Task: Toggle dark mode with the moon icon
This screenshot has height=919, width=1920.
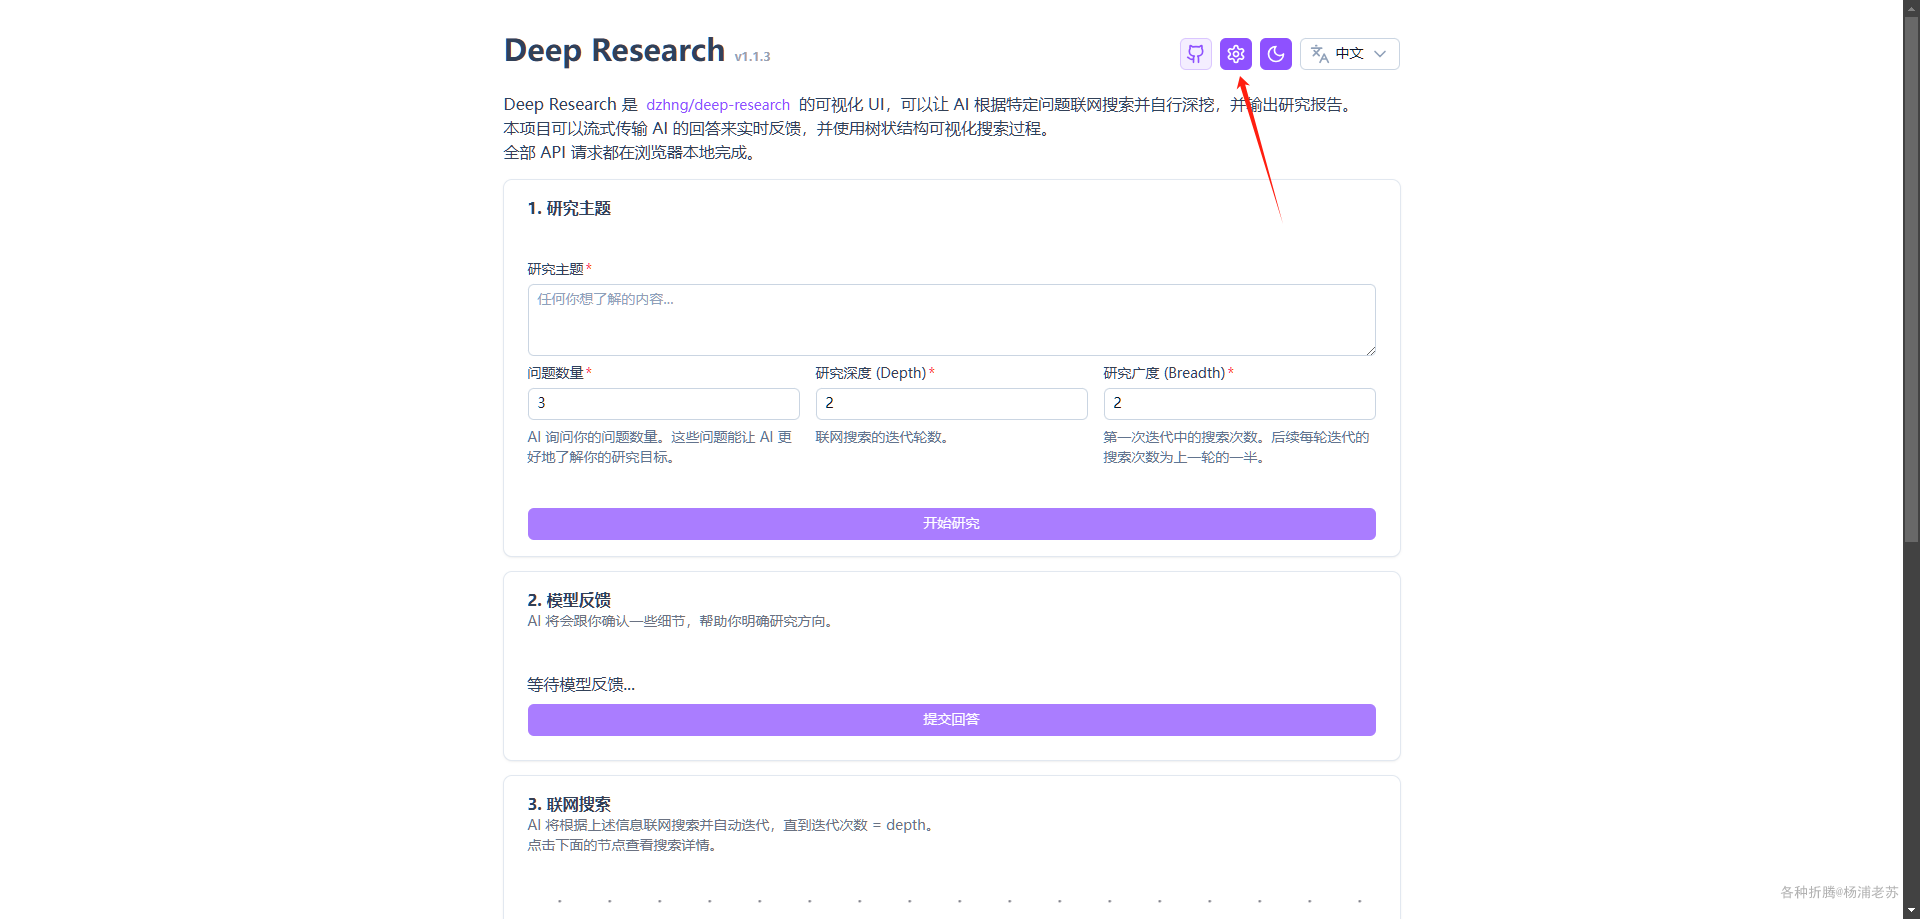Action: tap(1276, 54)
